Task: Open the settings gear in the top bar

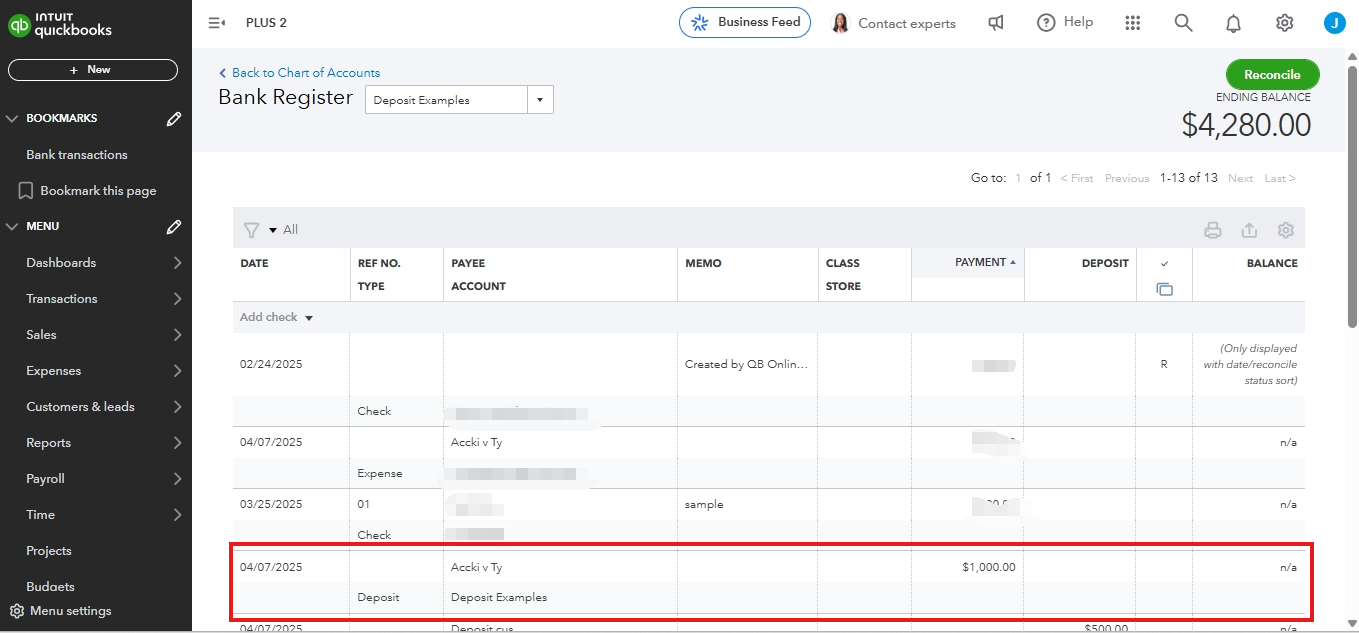Action: [x=1285, y=23]
